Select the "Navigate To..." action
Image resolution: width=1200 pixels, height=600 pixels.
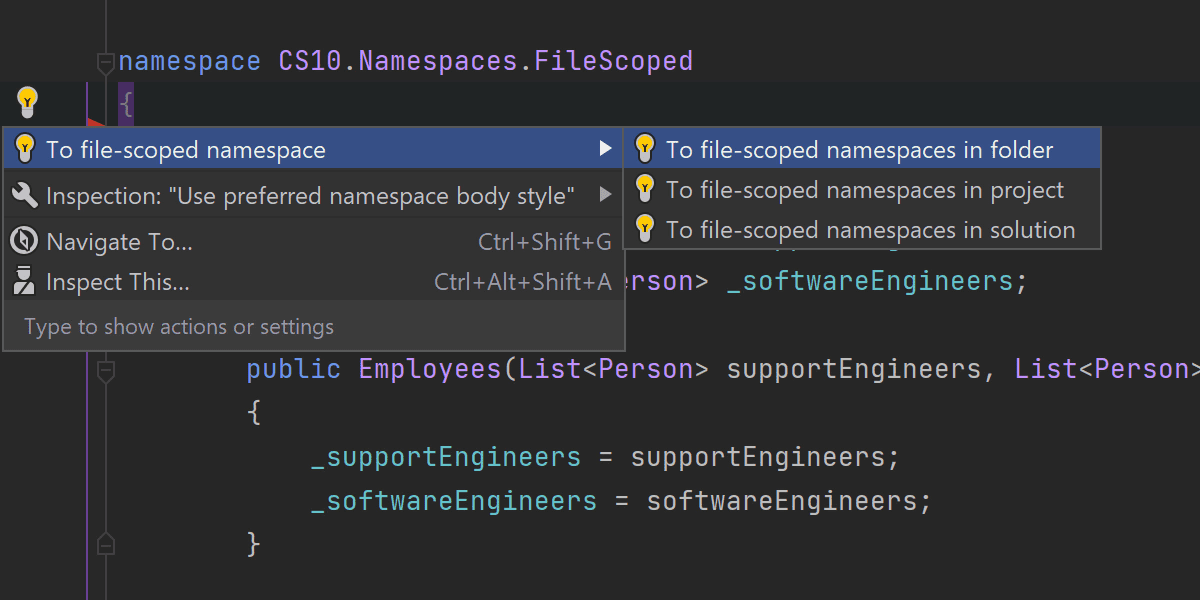point(314,241)
